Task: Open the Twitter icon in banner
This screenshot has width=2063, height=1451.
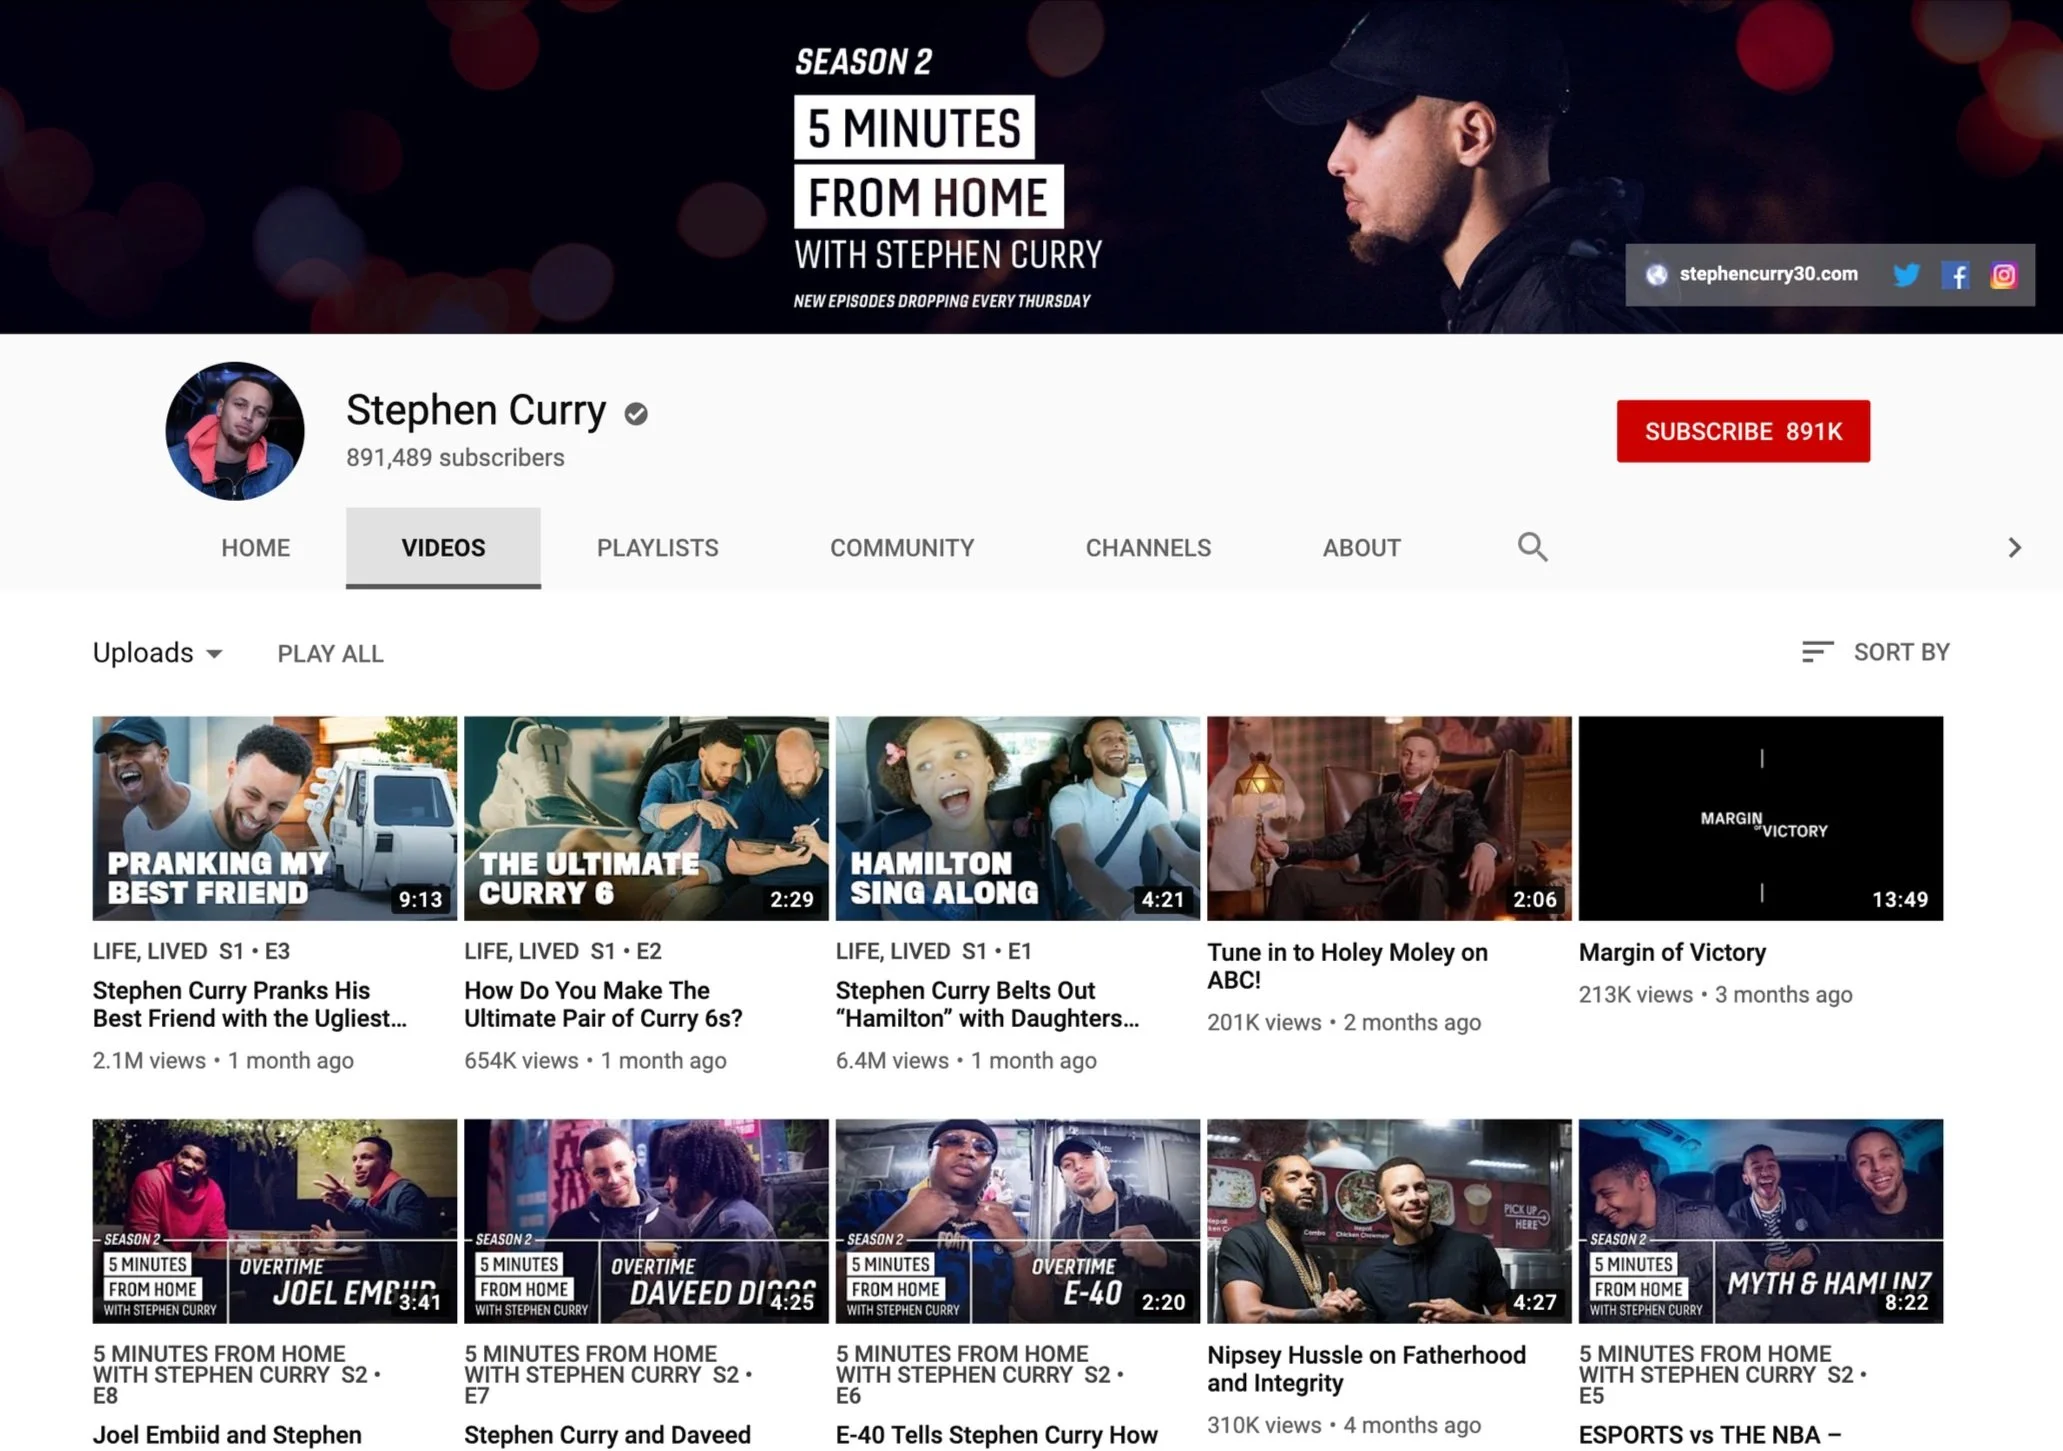Action: (x=1907, y=275)
